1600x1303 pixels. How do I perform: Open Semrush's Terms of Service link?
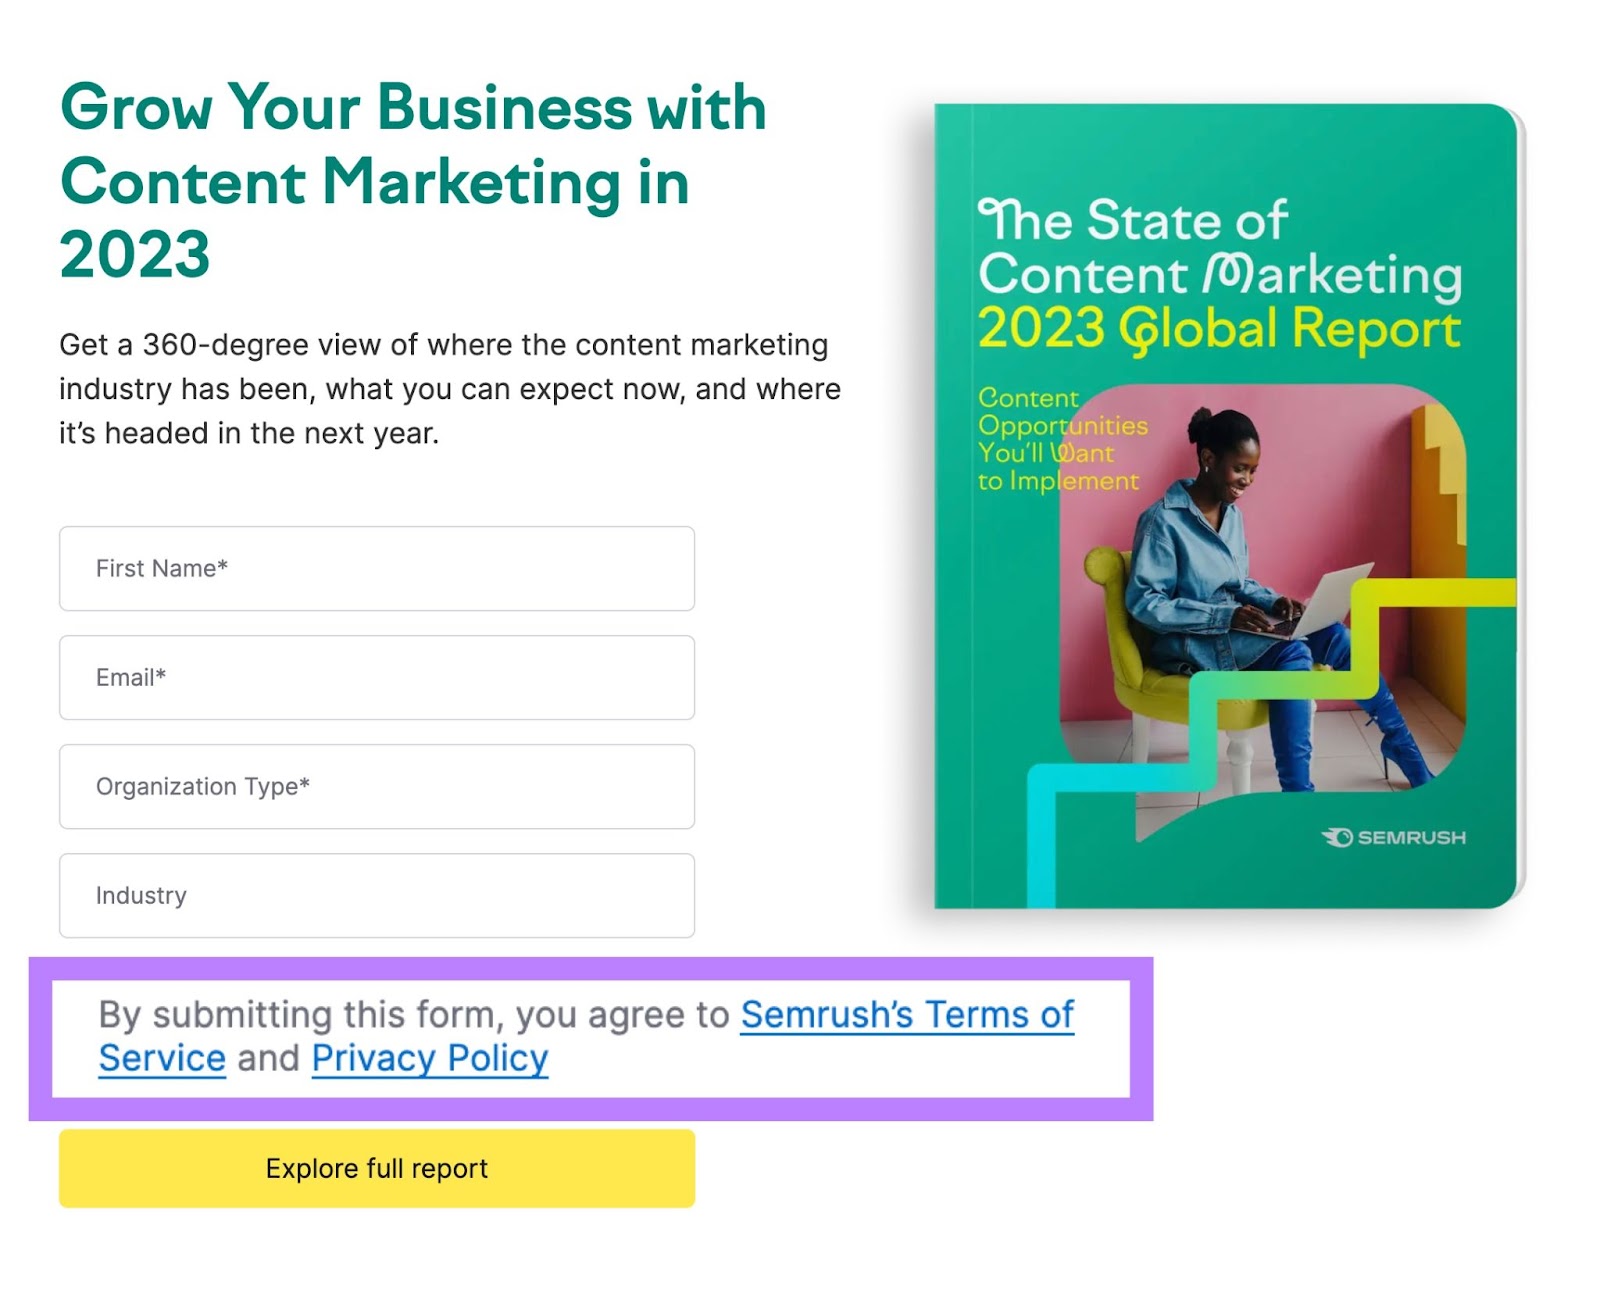(906, 1016)
